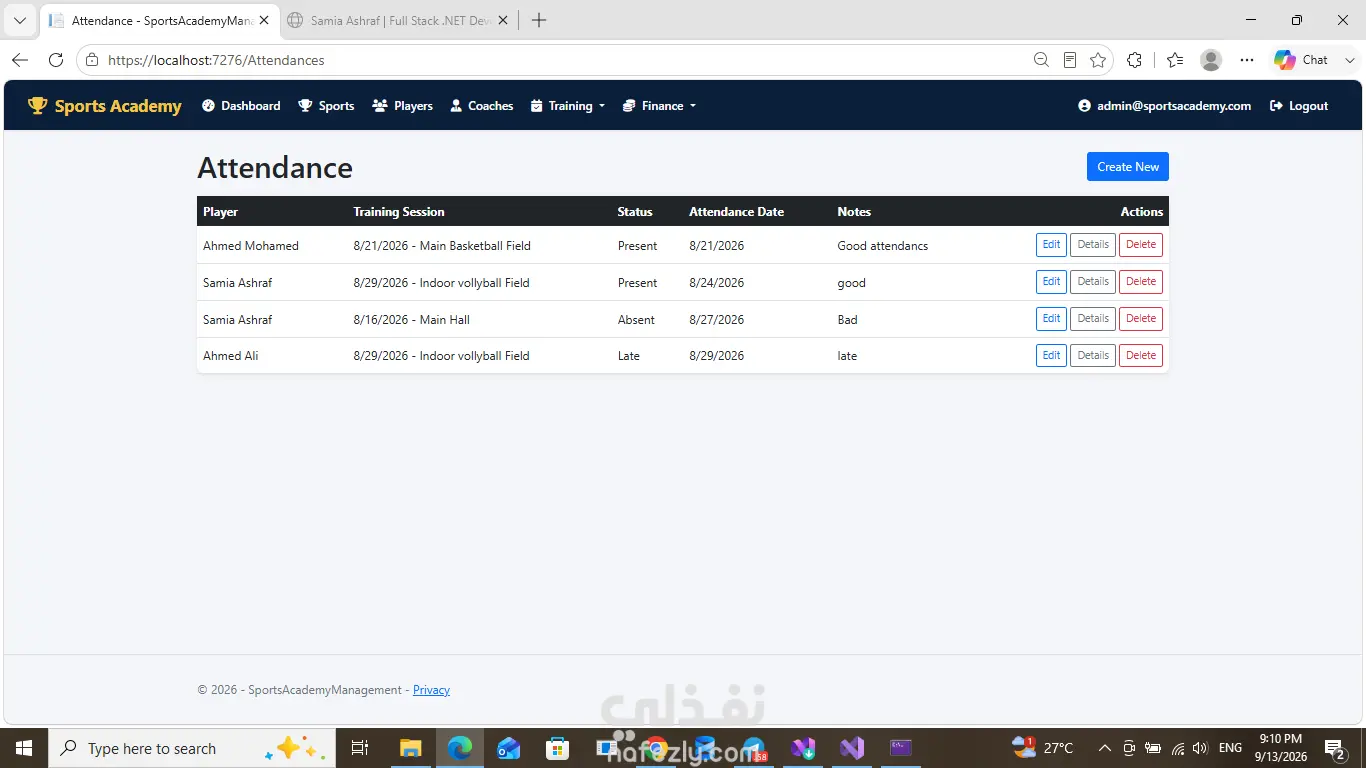Open the Privacy footer link
1366x768 pixels.
431,690
